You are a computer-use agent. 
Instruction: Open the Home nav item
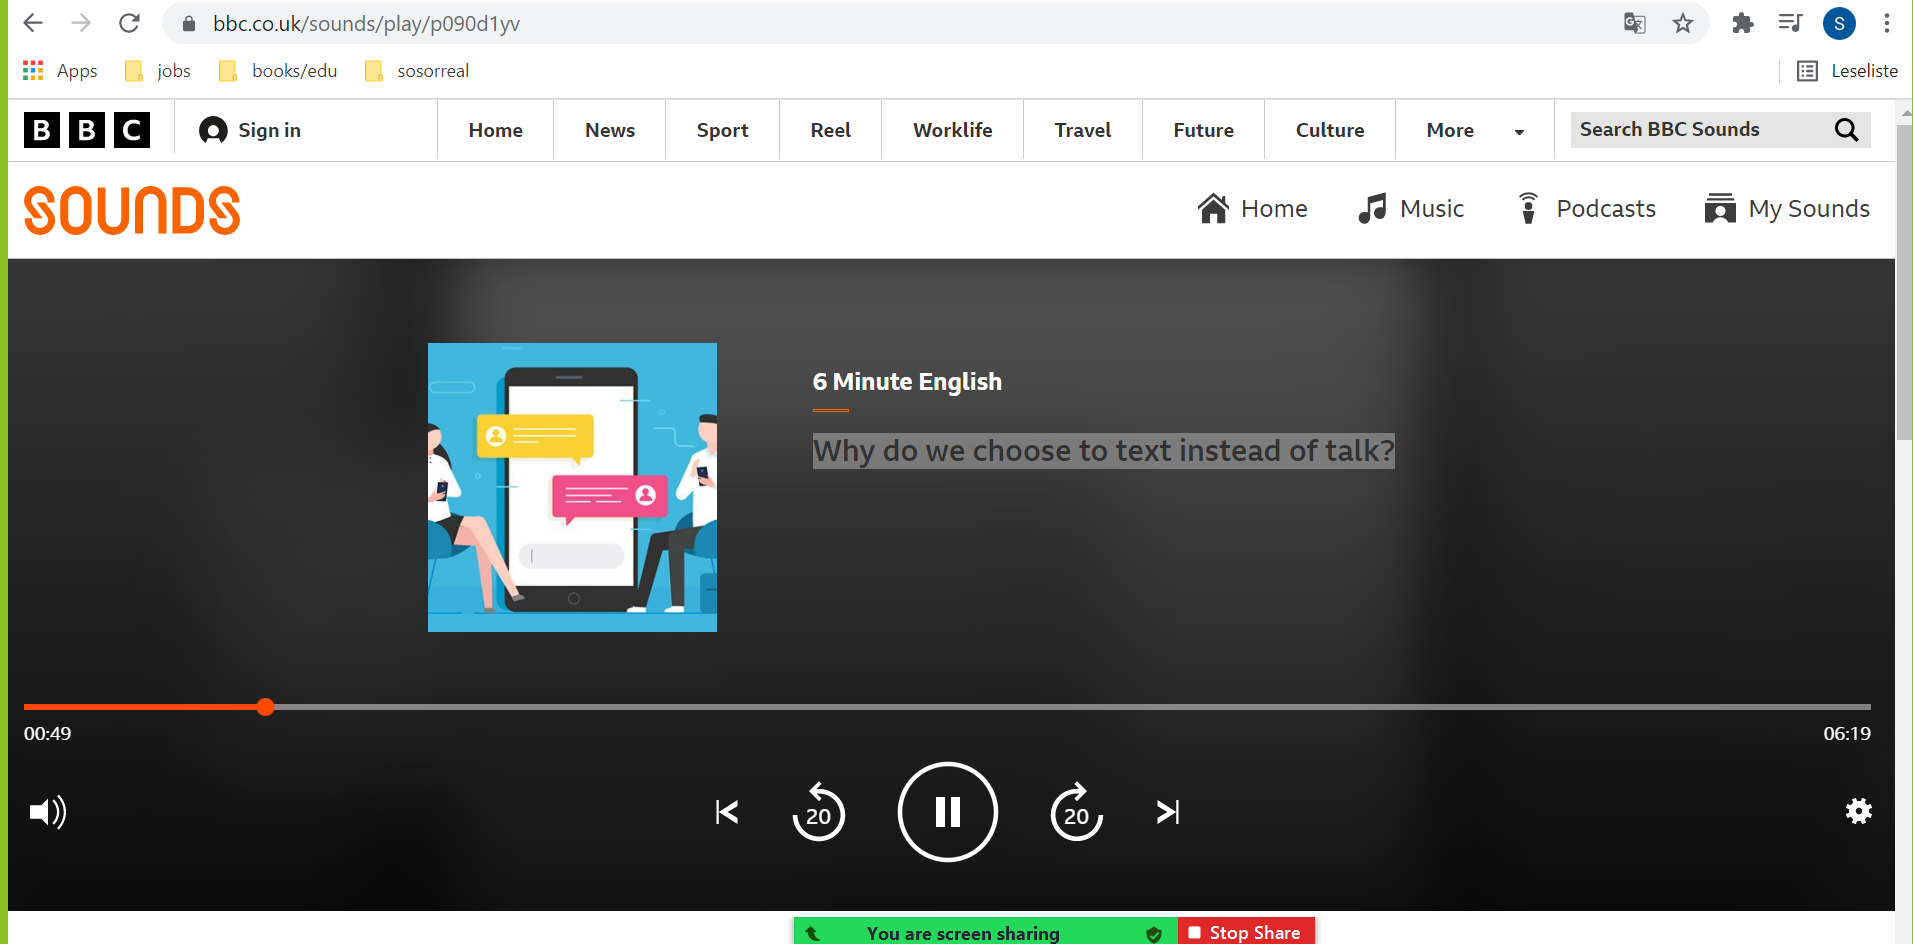[495, 130]
